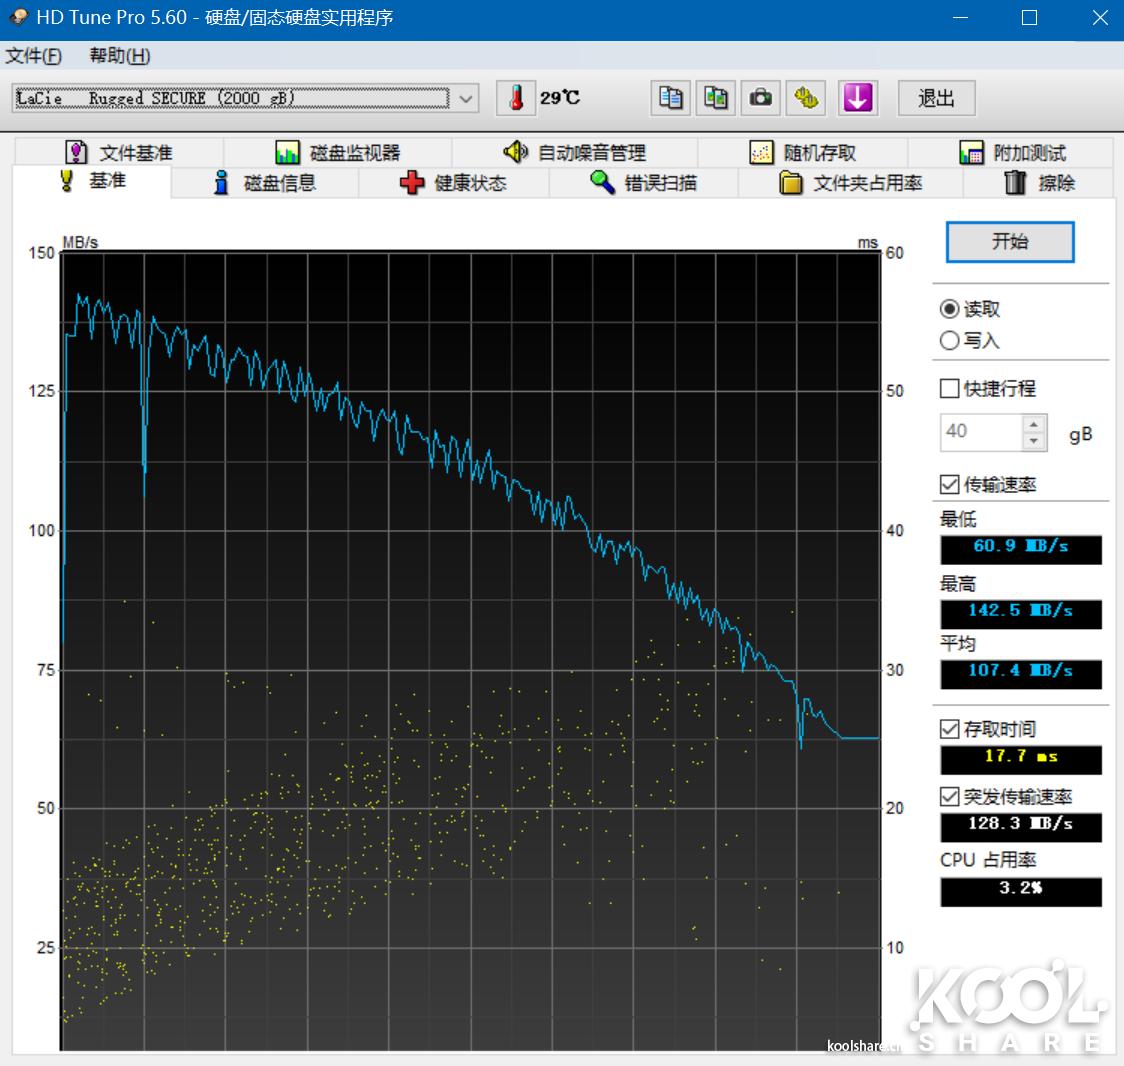Click the 40 gB input field

click(981, 432)
